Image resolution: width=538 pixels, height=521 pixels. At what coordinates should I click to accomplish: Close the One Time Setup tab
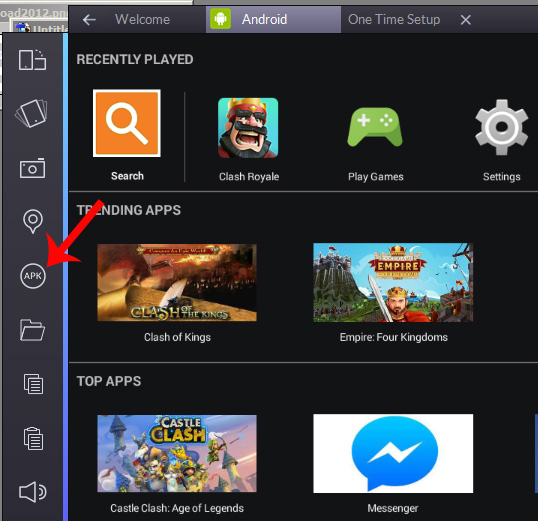tap(465, 20)
